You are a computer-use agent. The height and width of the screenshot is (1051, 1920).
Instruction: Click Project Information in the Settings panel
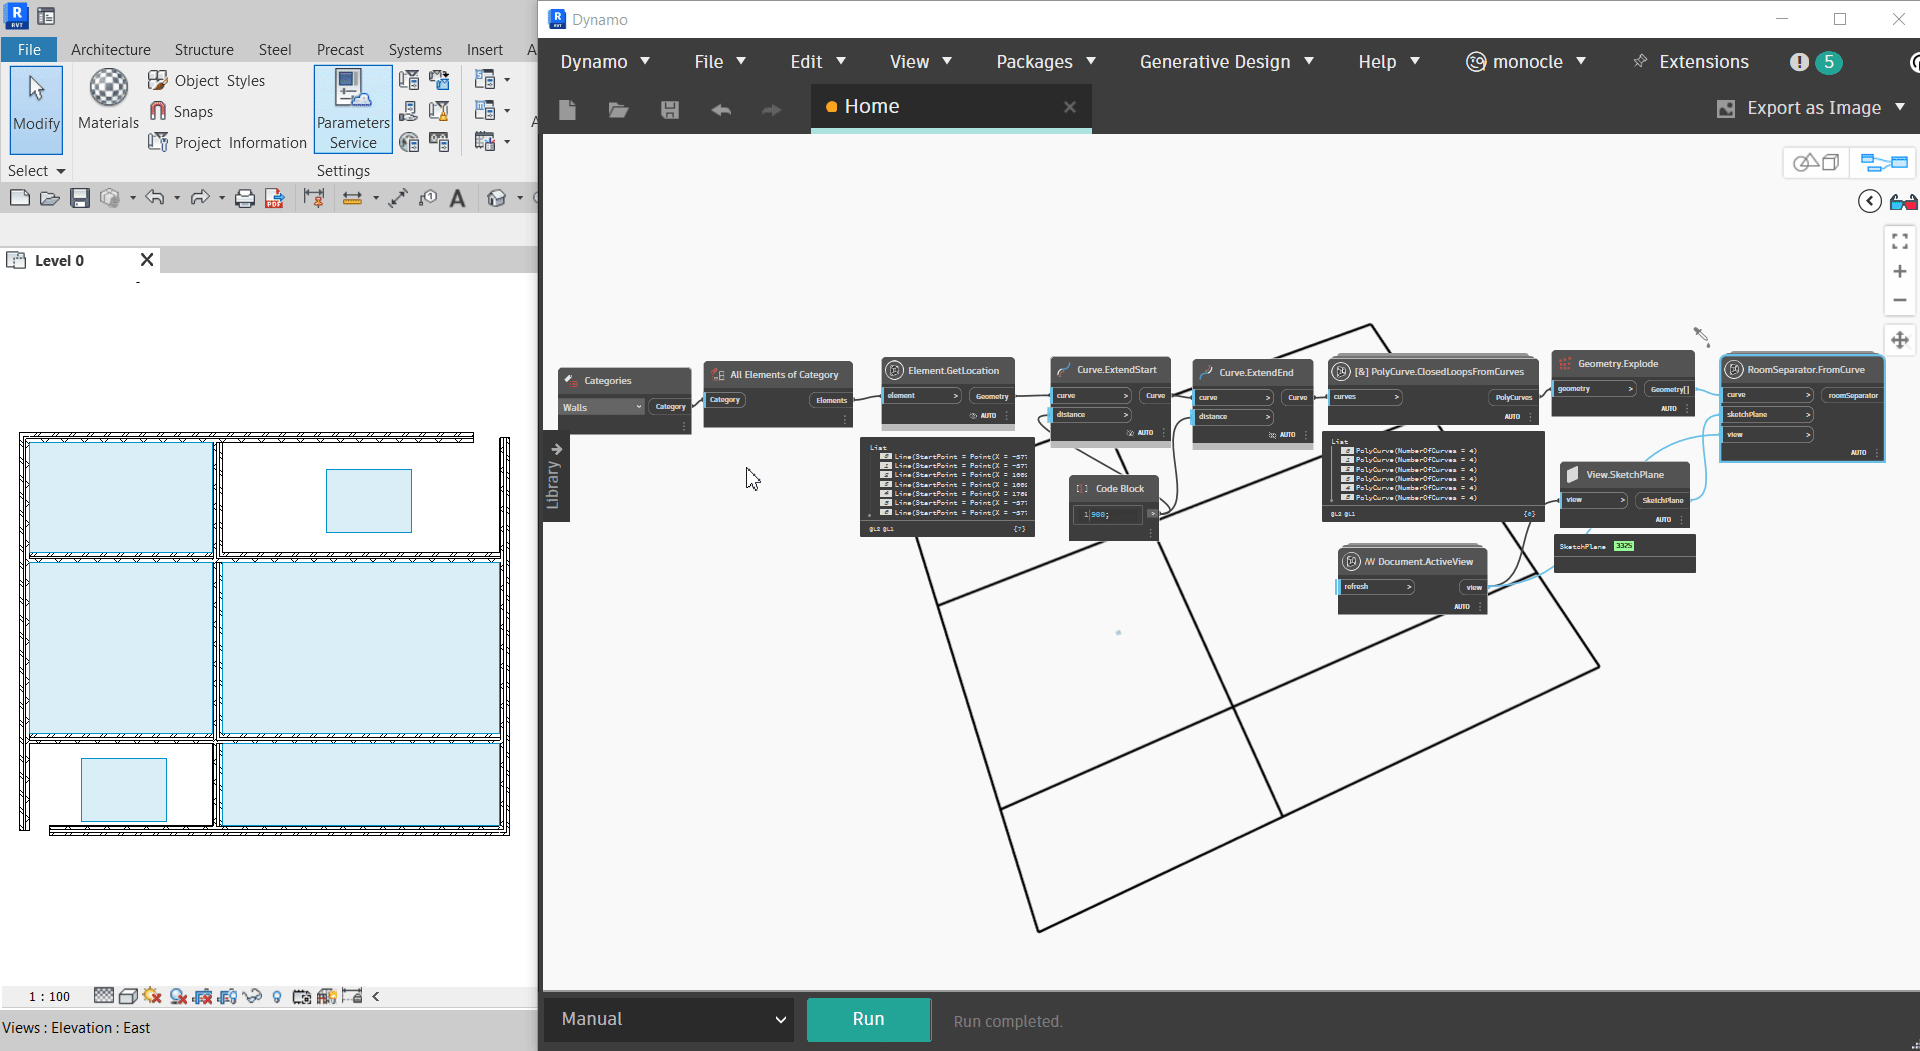[x=227, y=142]
